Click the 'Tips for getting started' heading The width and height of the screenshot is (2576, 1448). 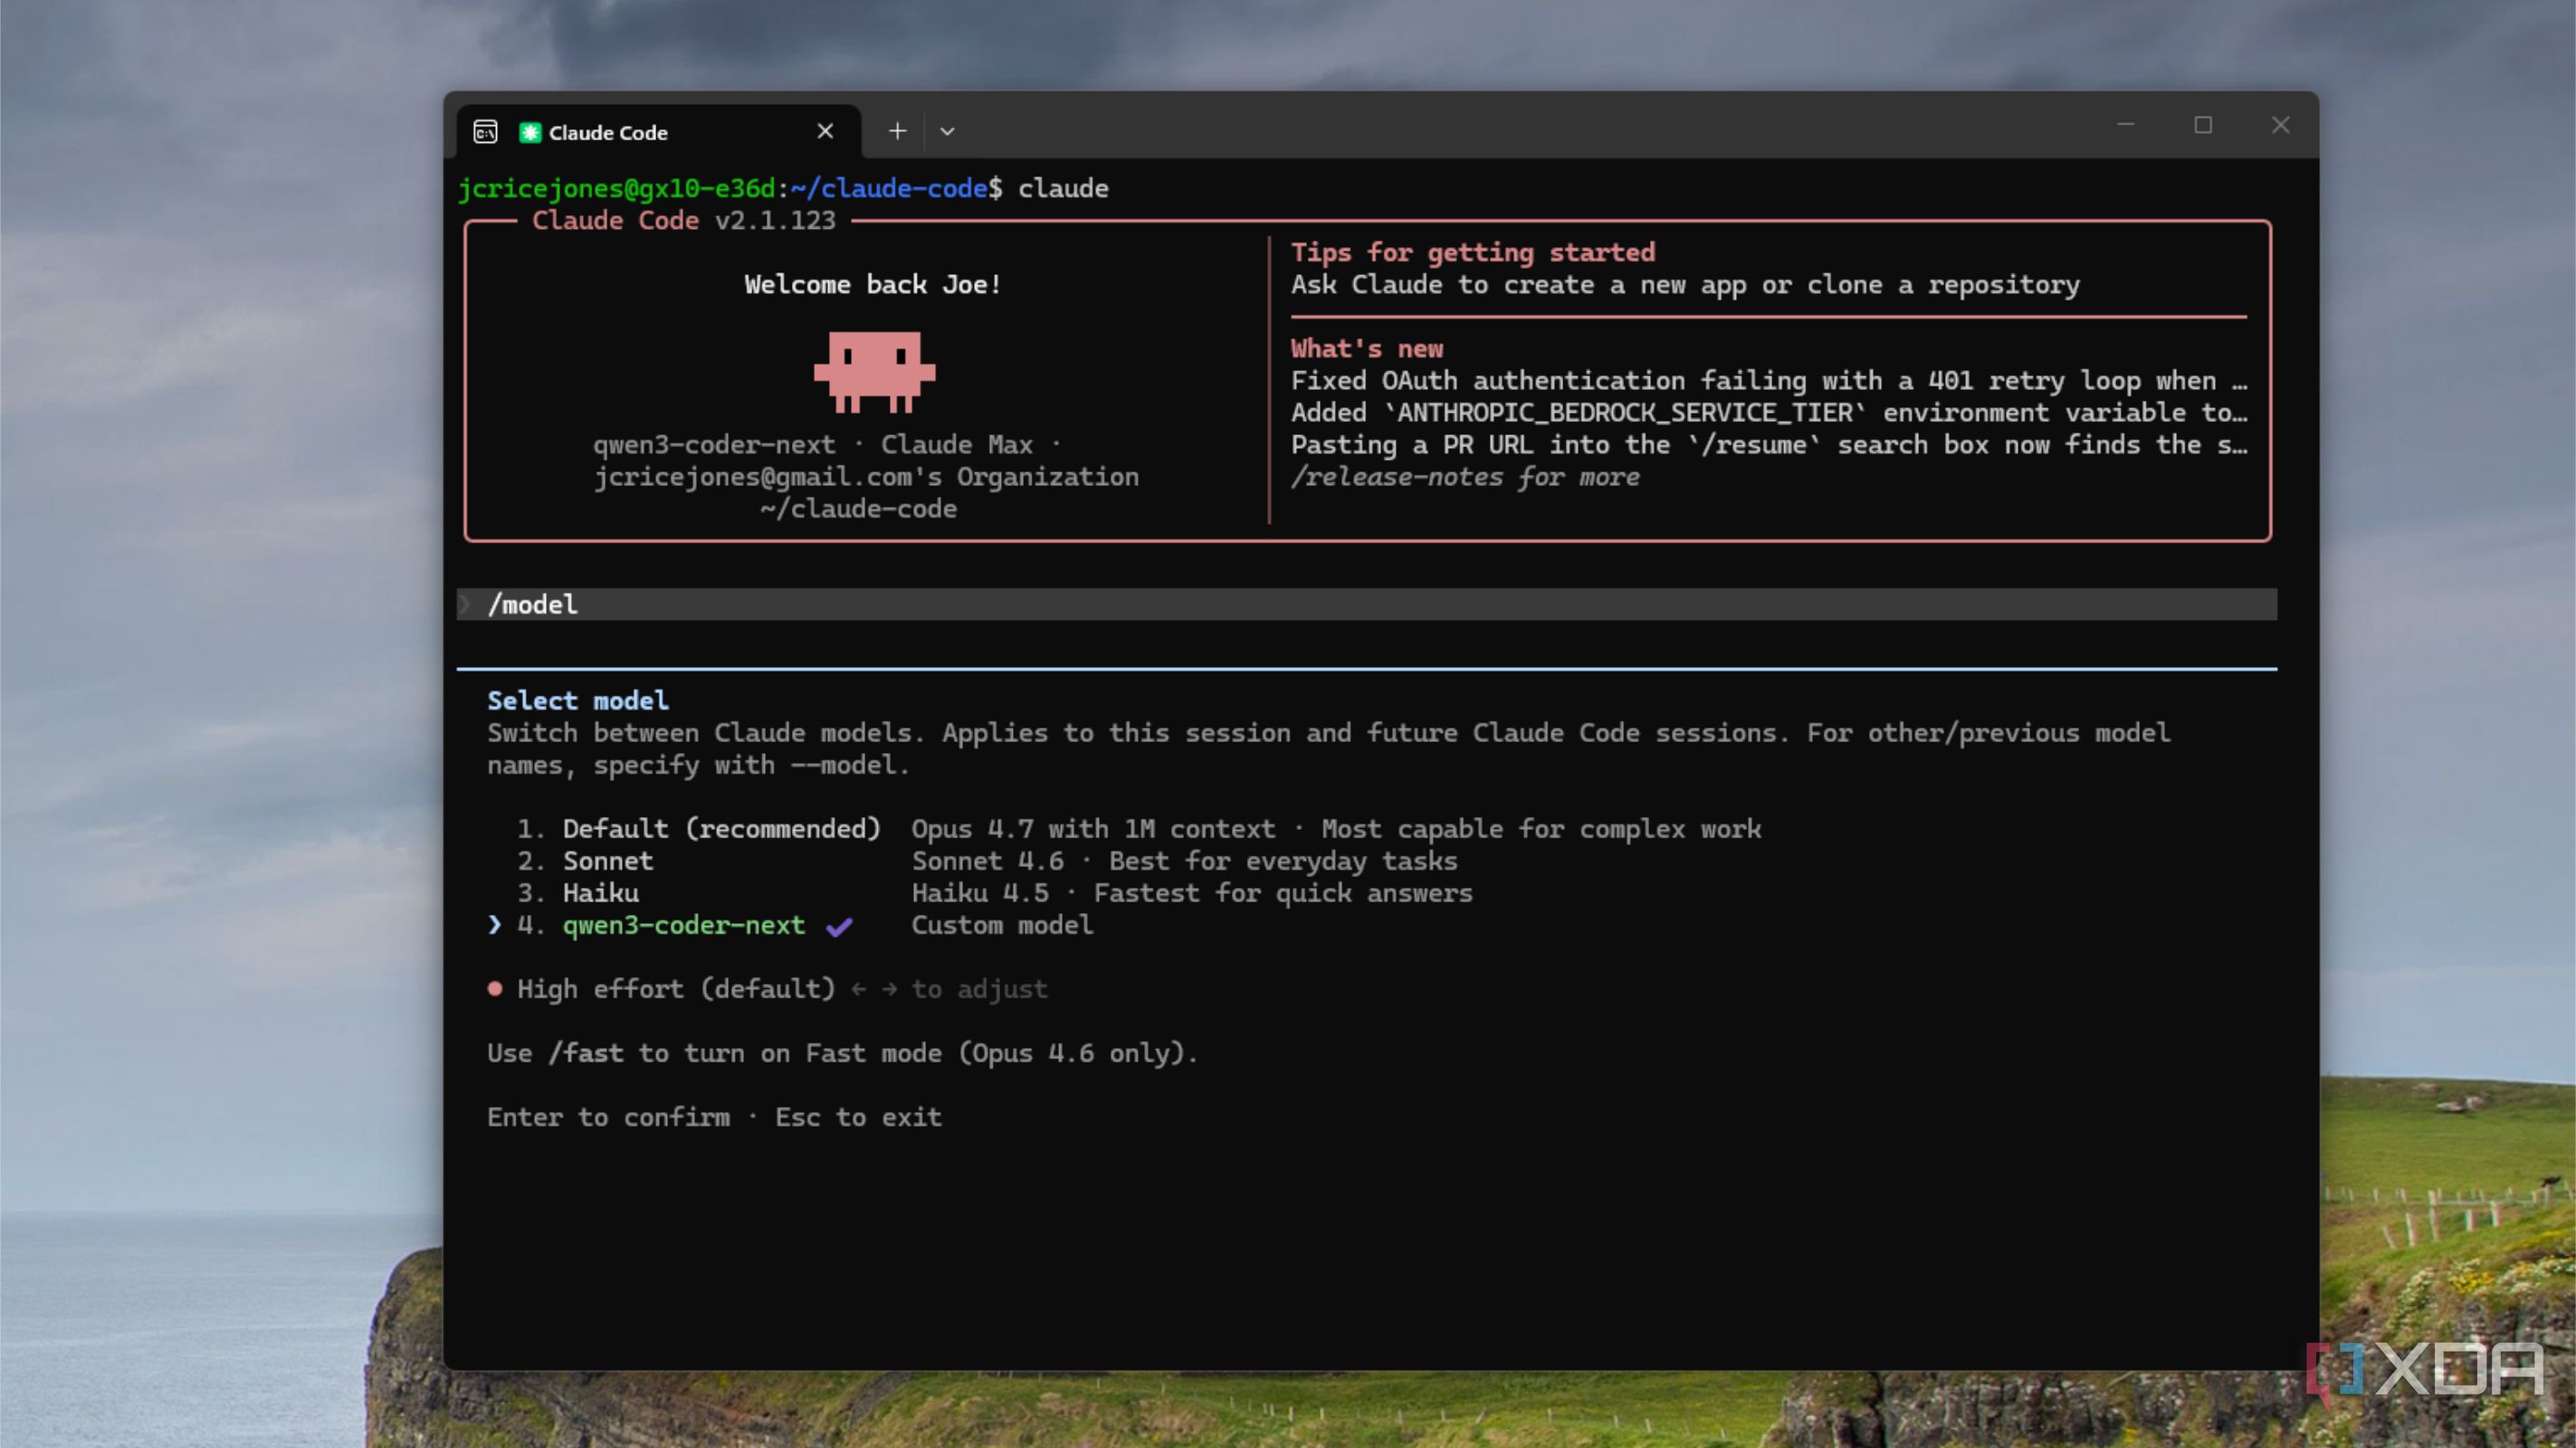(x=1472, y=253)
